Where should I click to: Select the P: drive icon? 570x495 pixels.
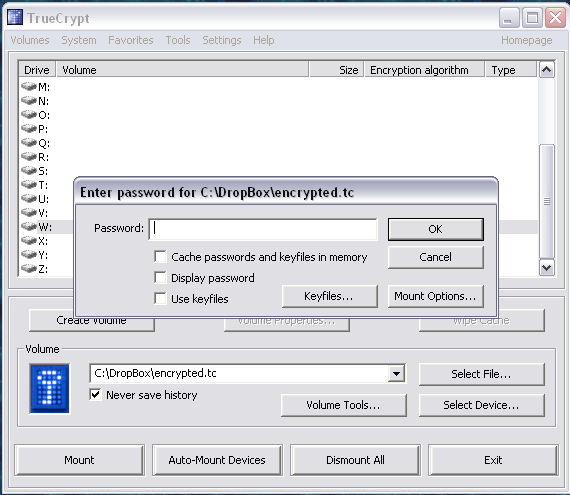(29, 128)
